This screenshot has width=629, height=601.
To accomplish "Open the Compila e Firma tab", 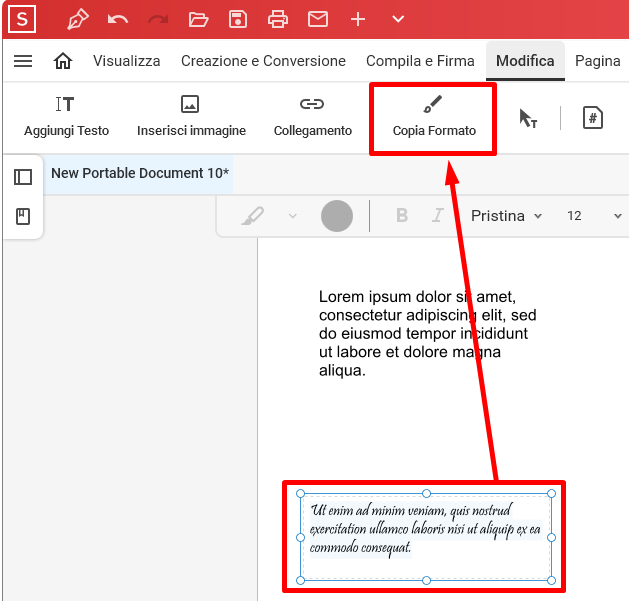I will 420,61.
